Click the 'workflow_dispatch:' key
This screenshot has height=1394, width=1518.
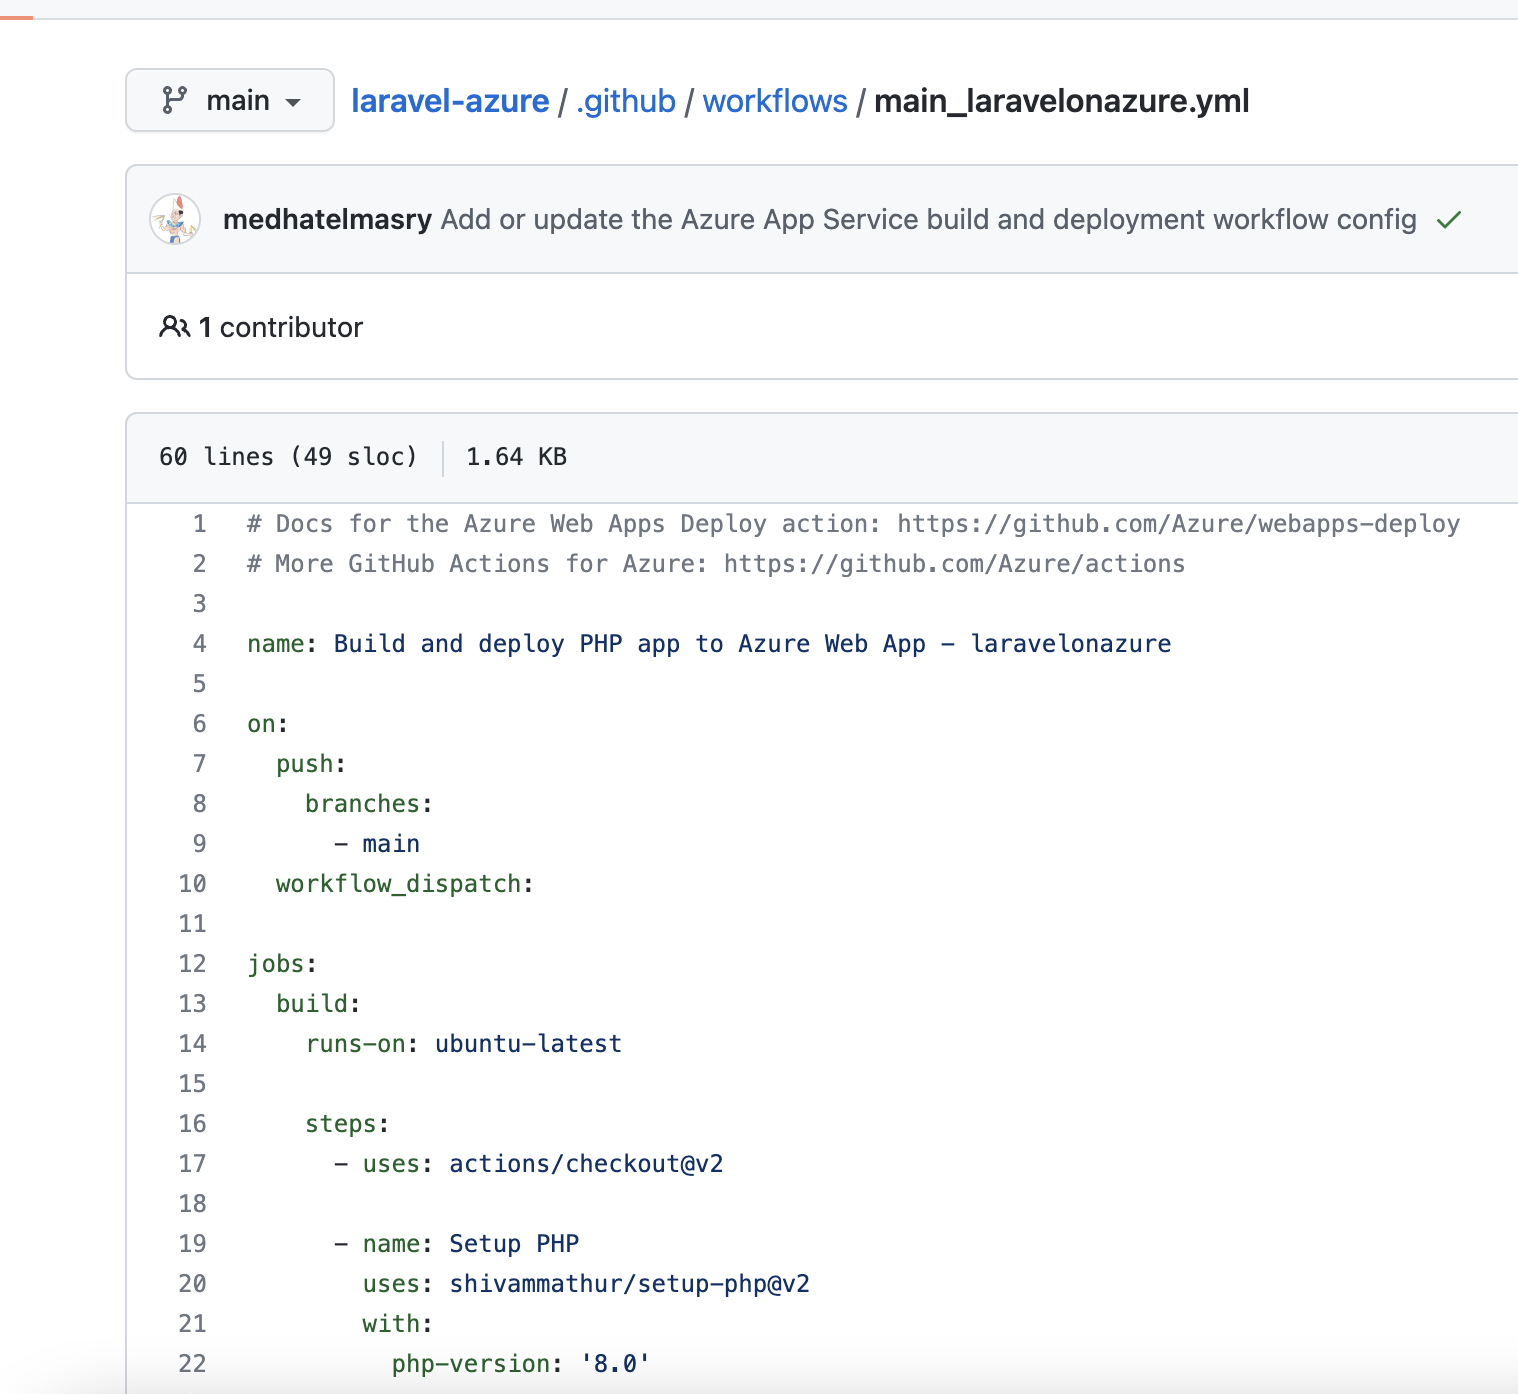click(405, 884)
